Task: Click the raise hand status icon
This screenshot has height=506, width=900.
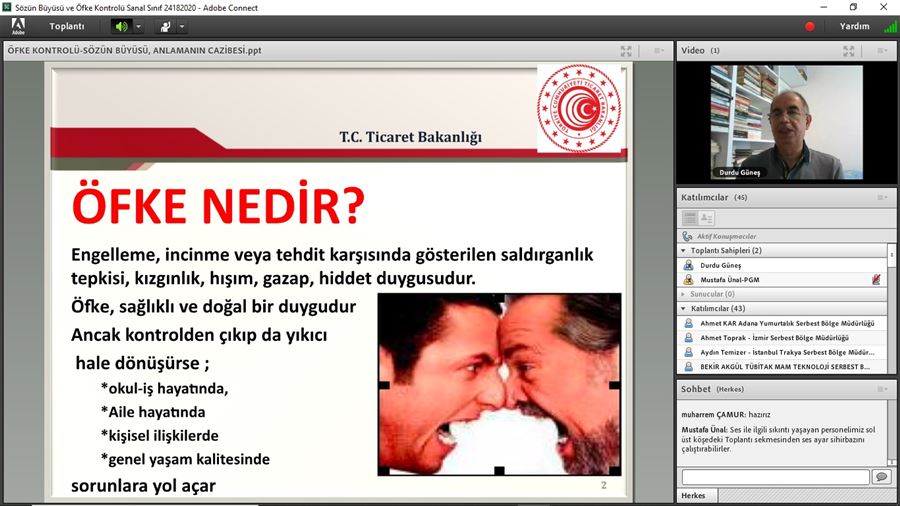Action: 166,26
